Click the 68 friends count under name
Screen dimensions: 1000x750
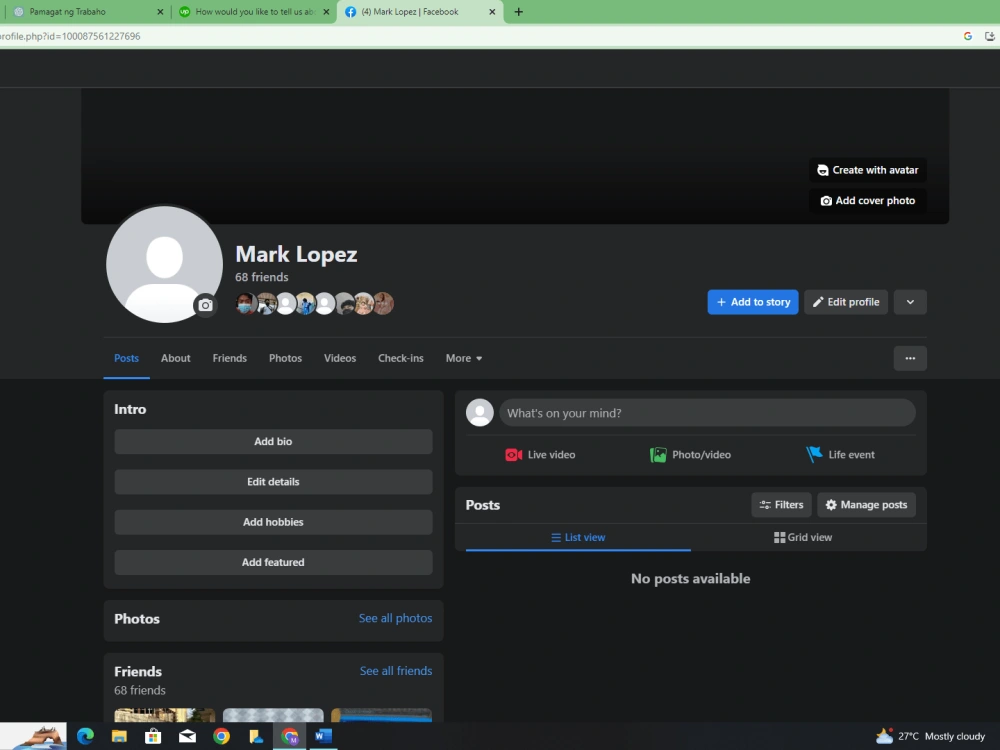click(x=261, y=277)
